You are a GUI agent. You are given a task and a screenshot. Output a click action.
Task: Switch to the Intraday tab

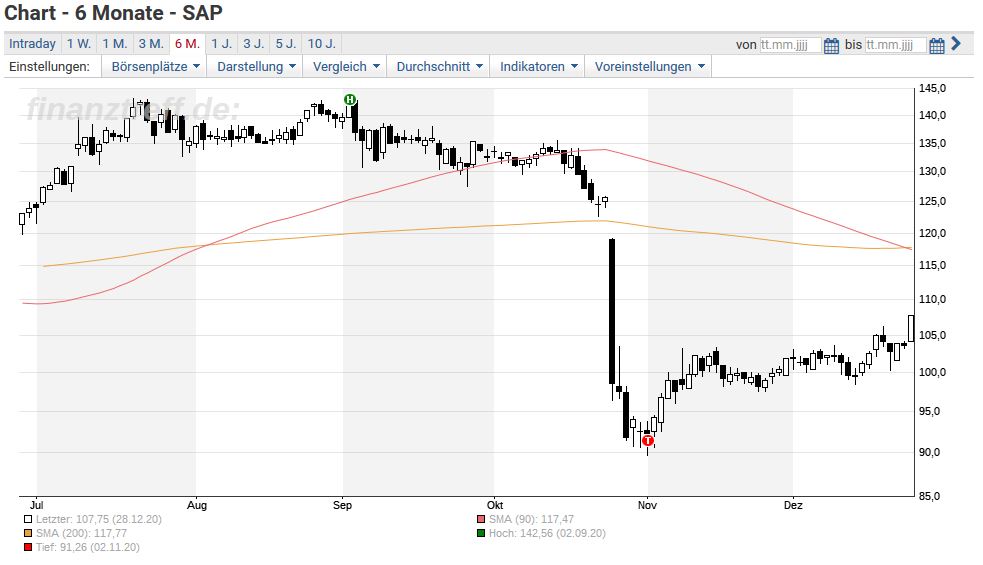[32, 44]
